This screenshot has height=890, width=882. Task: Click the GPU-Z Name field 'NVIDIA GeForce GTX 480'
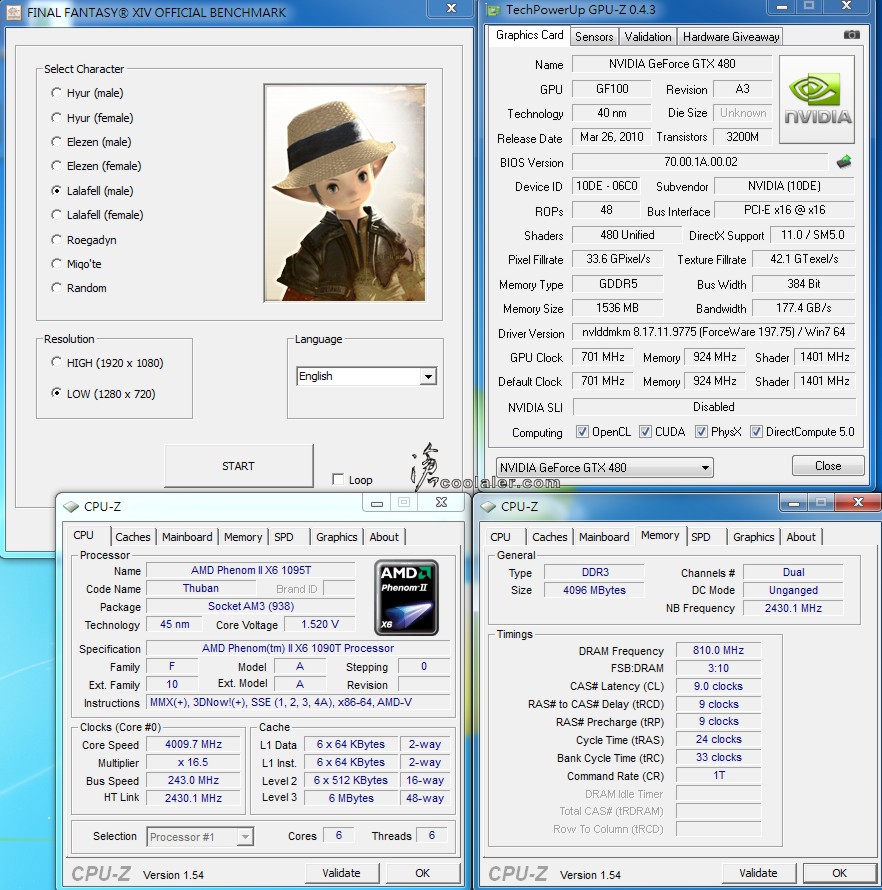tap(672, 64)
